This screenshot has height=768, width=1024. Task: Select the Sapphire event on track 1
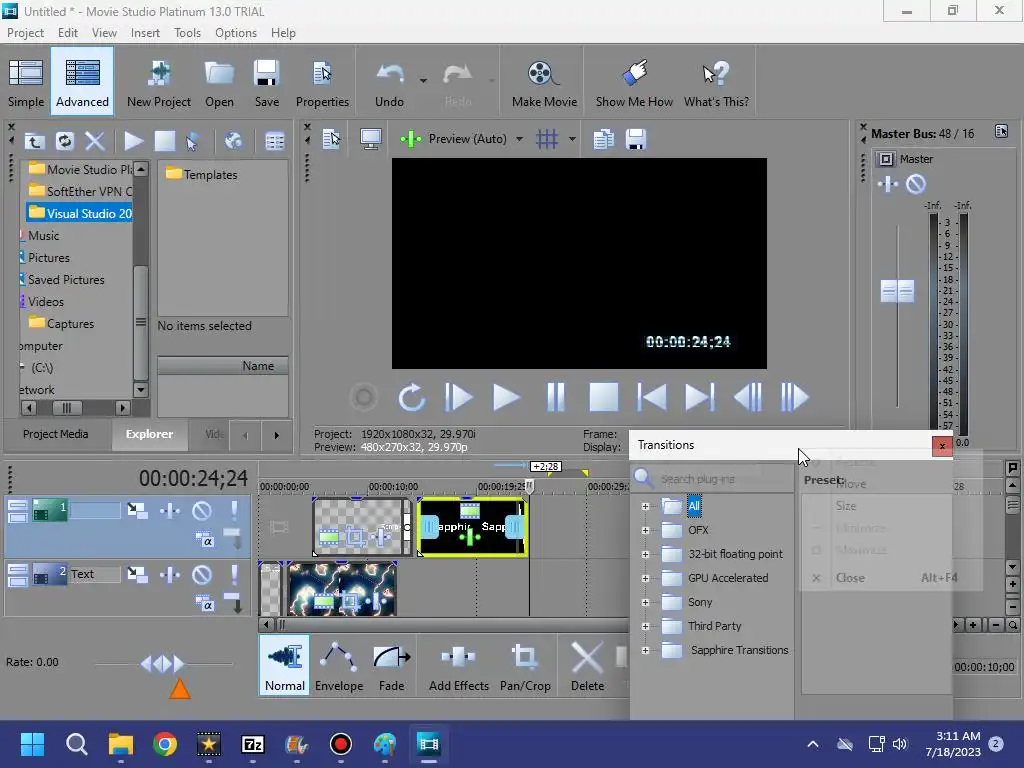(x=472, y=527)
